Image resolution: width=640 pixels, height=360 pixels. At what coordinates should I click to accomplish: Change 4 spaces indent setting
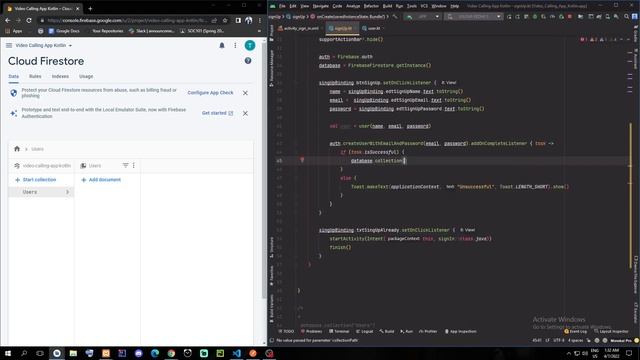[576, 340]
